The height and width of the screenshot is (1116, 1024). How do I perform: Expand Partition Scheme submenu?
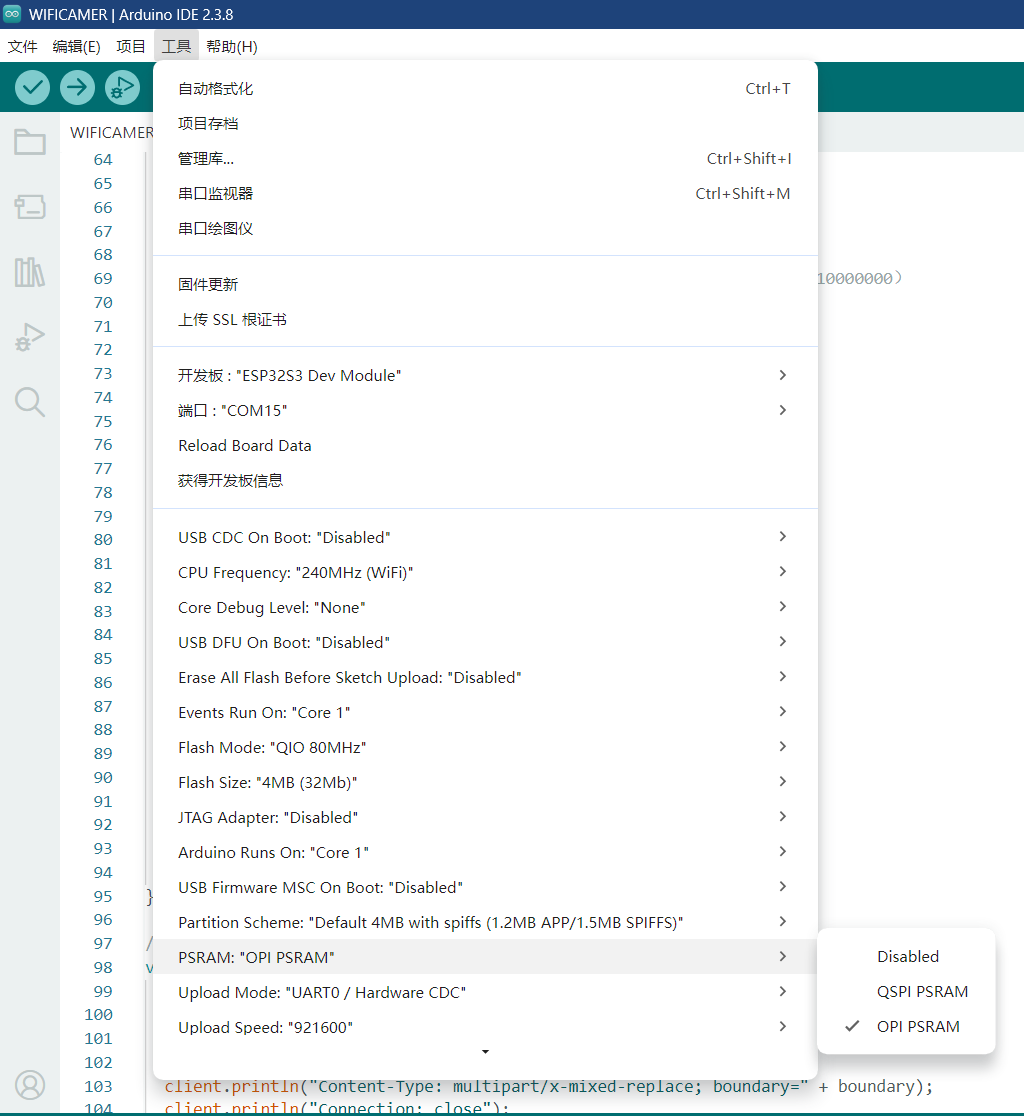(x=485, y=922)
